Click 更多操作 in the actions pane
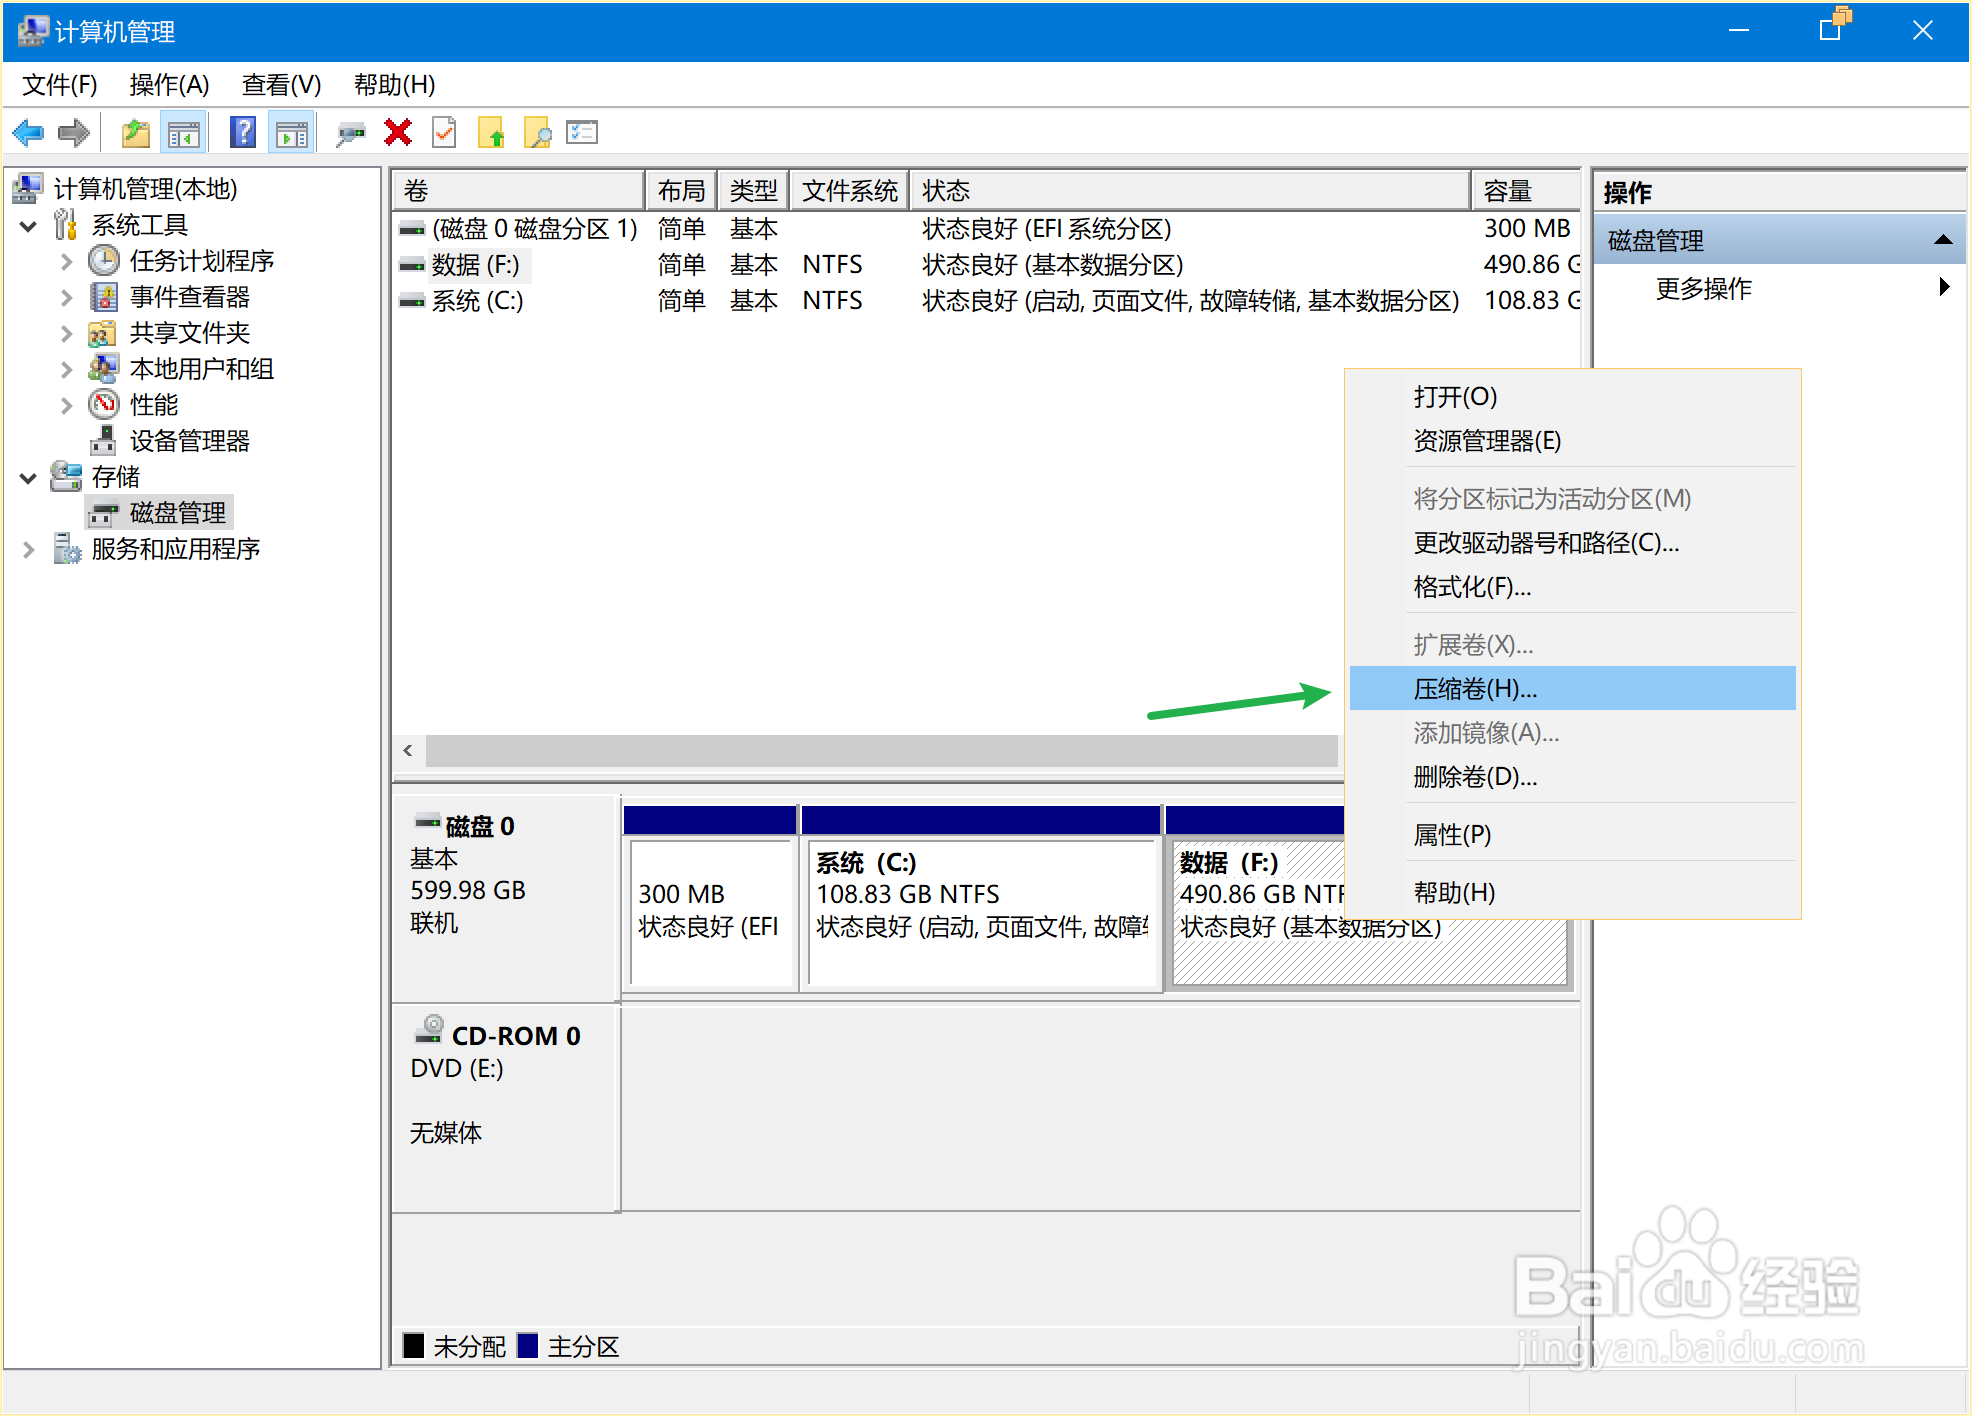 [1703, 289]
